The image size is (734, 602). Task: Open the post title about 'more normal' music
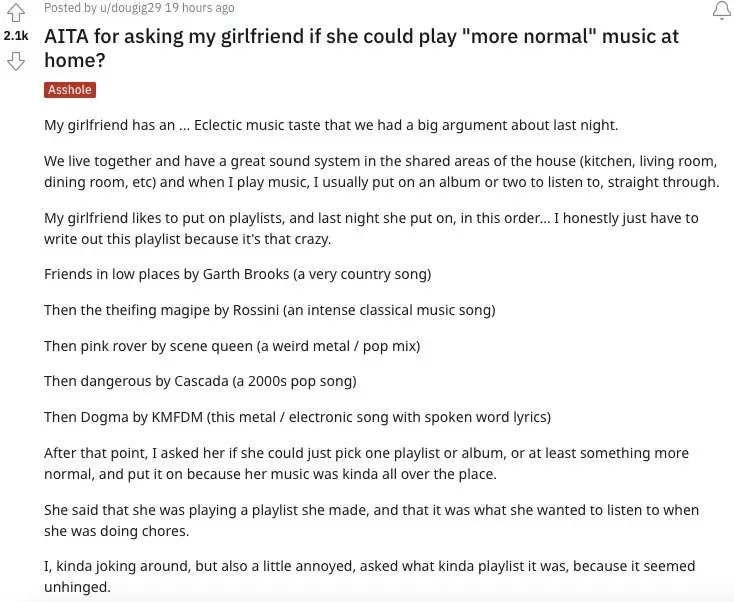[x=361, y=48]
